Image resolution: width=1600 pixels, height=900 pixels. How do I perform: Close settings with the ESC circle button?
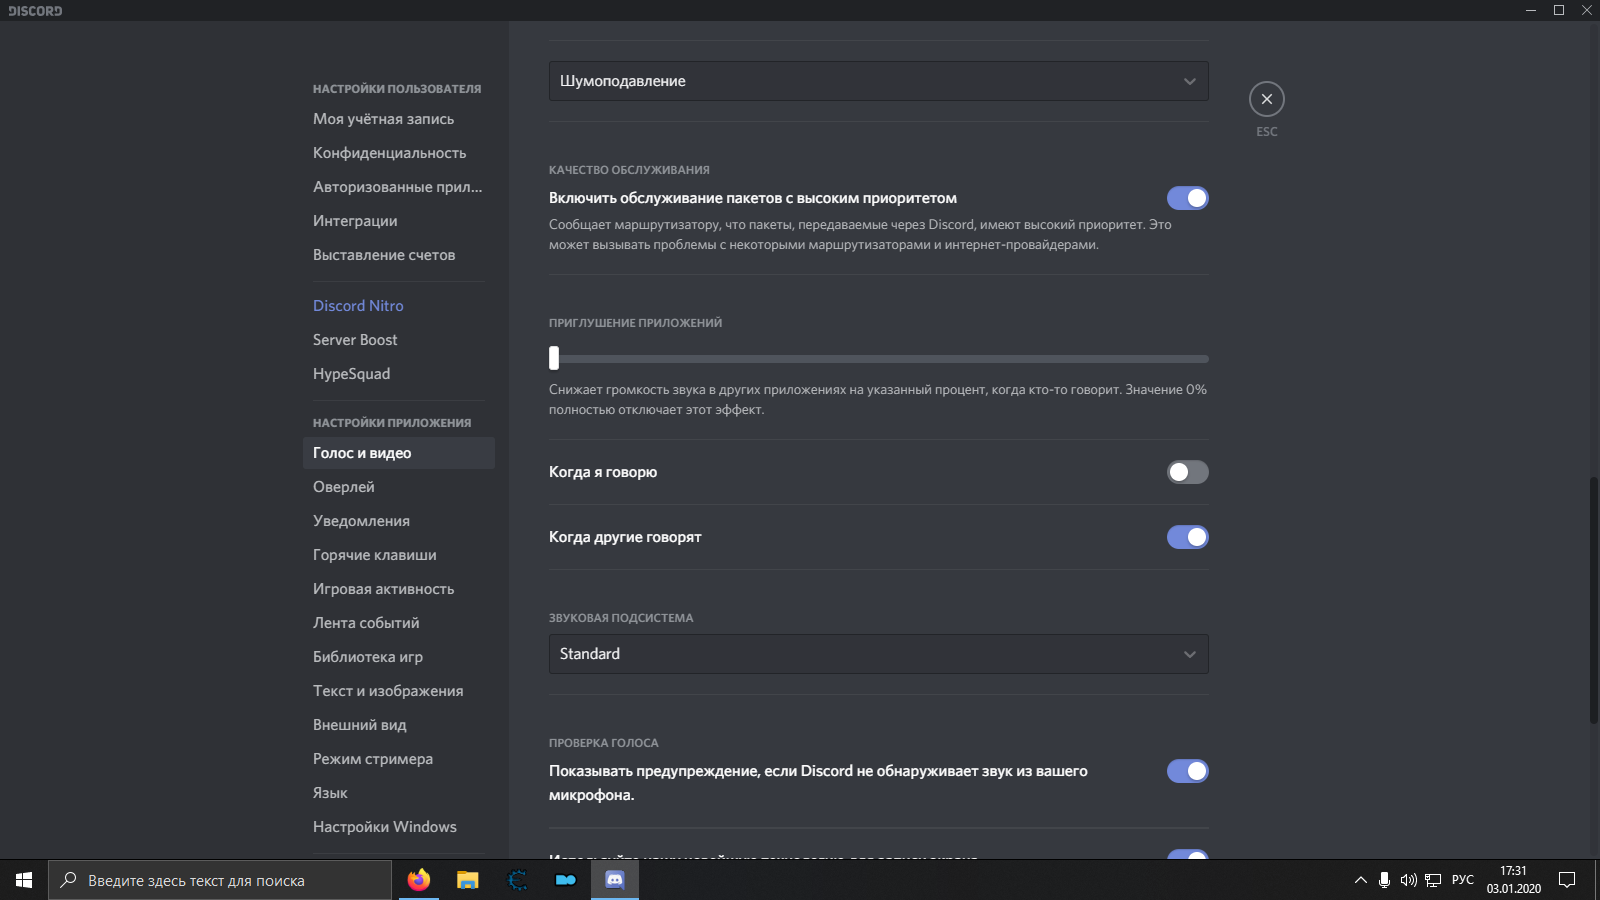pyautogui.click(x=1266, y=99)
